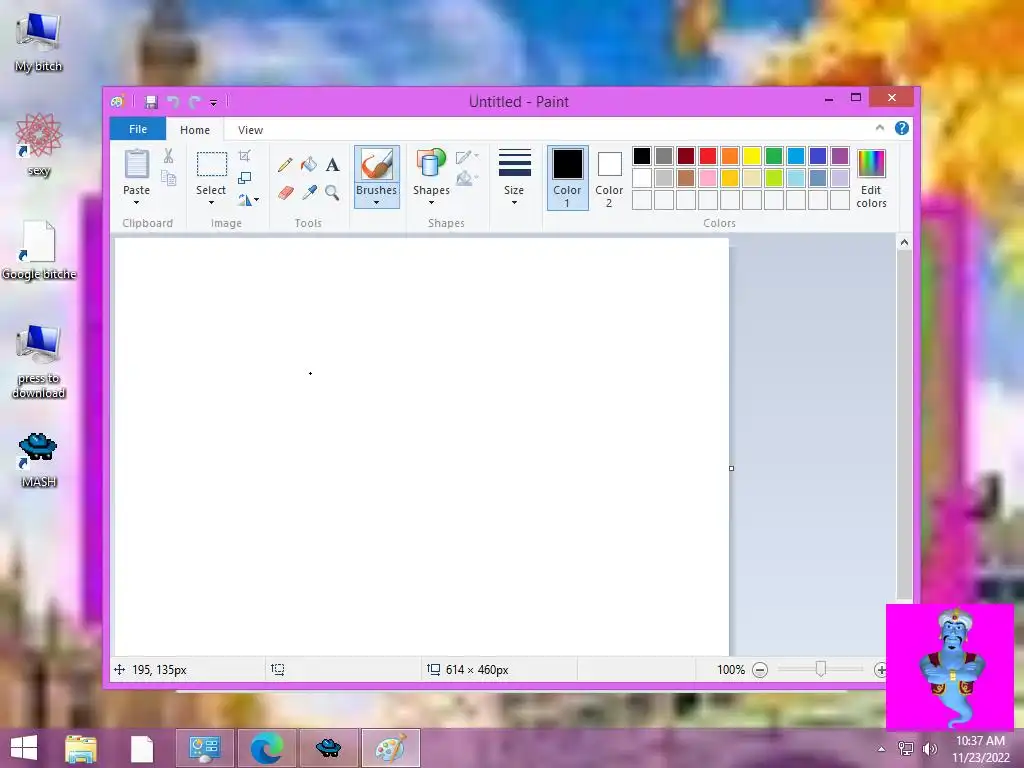
Task: Click the Paint app icon in title bar
Action: (x=118, y=102)
